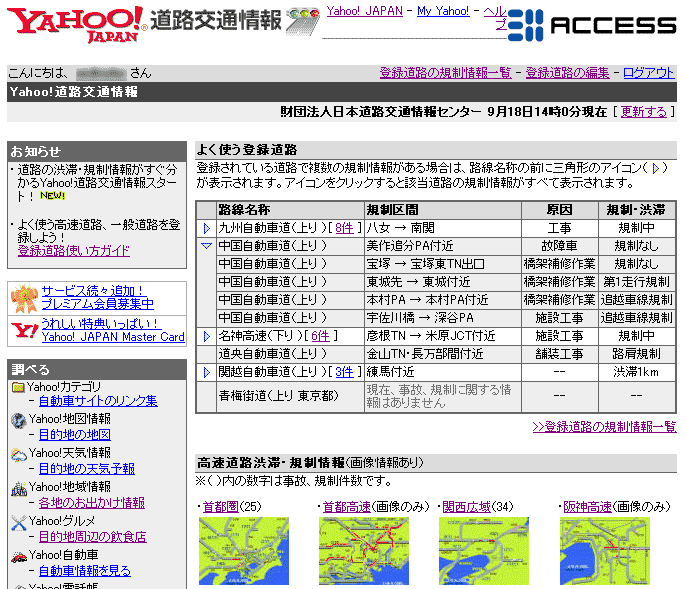Open the Yahoo! JAPAN Master Card link
The image size is (685, 589).
[x=113, y=330]
